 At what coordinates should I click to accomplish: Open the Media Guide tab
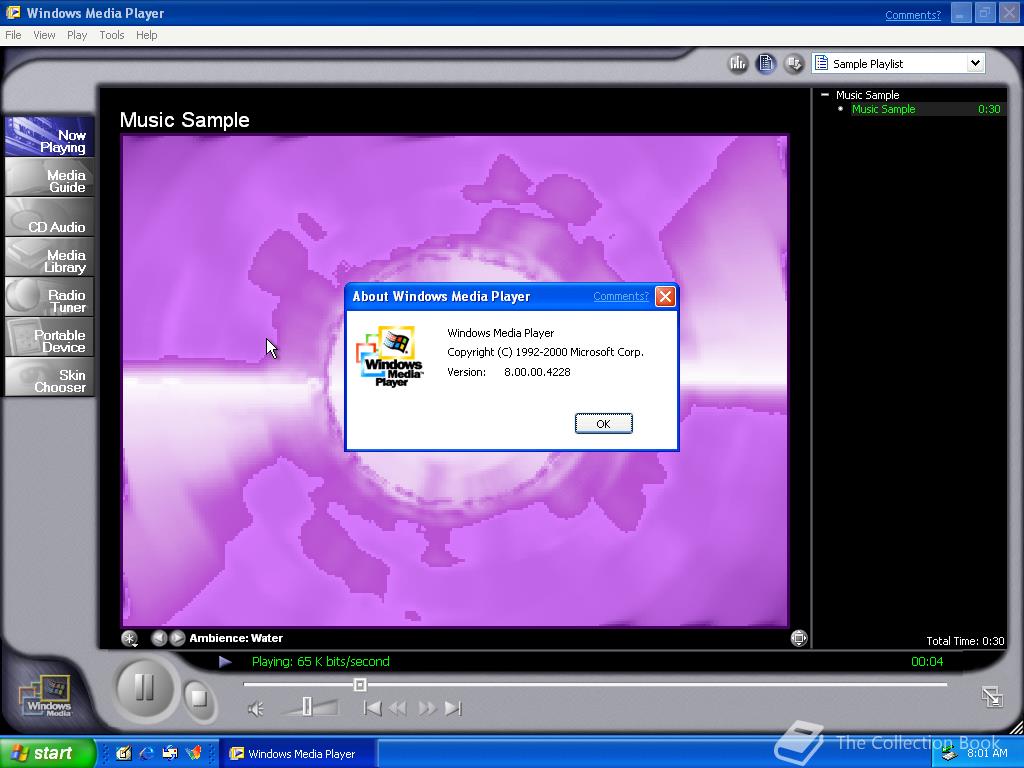50,178
